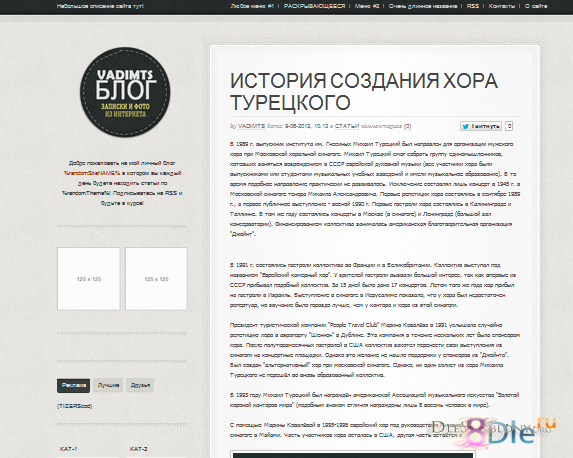This screenshot has height=458, width=573.
Task: Open the КАТ-1 category heading
Action: 68,449
